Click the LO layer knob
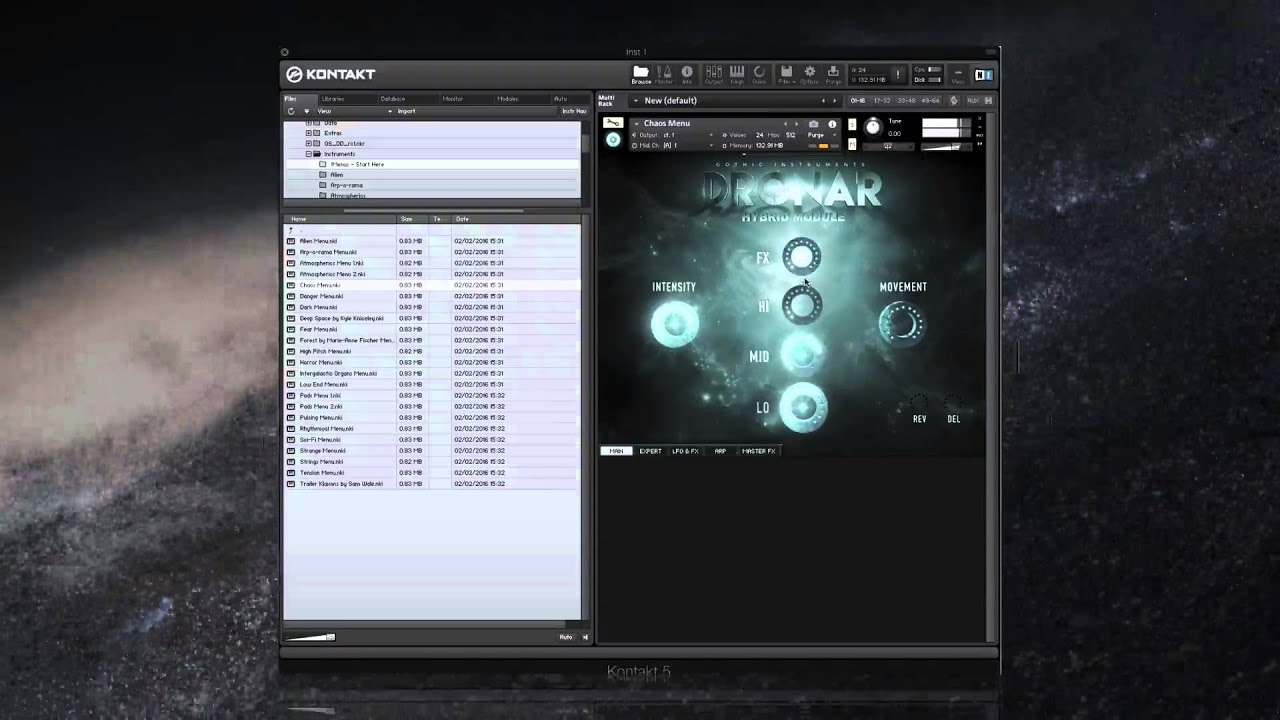Image resolution: width=1280 pixels, height=720 pixels. click(802, 407)
